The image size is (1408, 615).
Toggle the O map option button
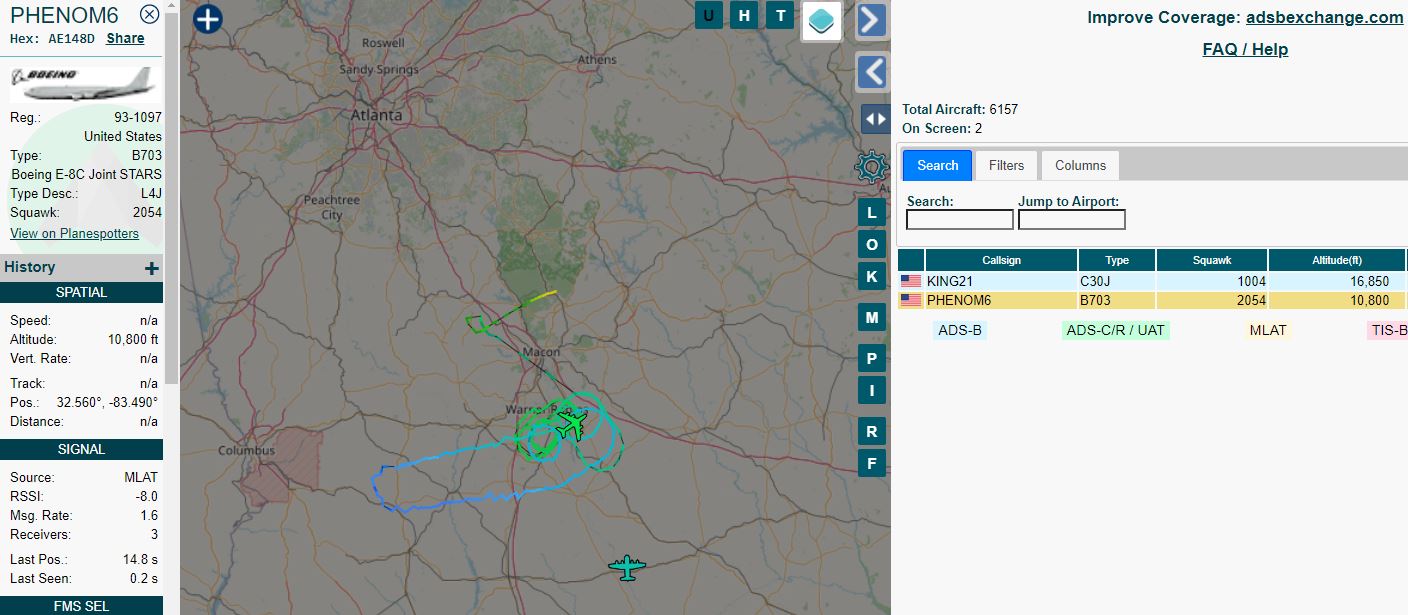click(x=872, y=245)
